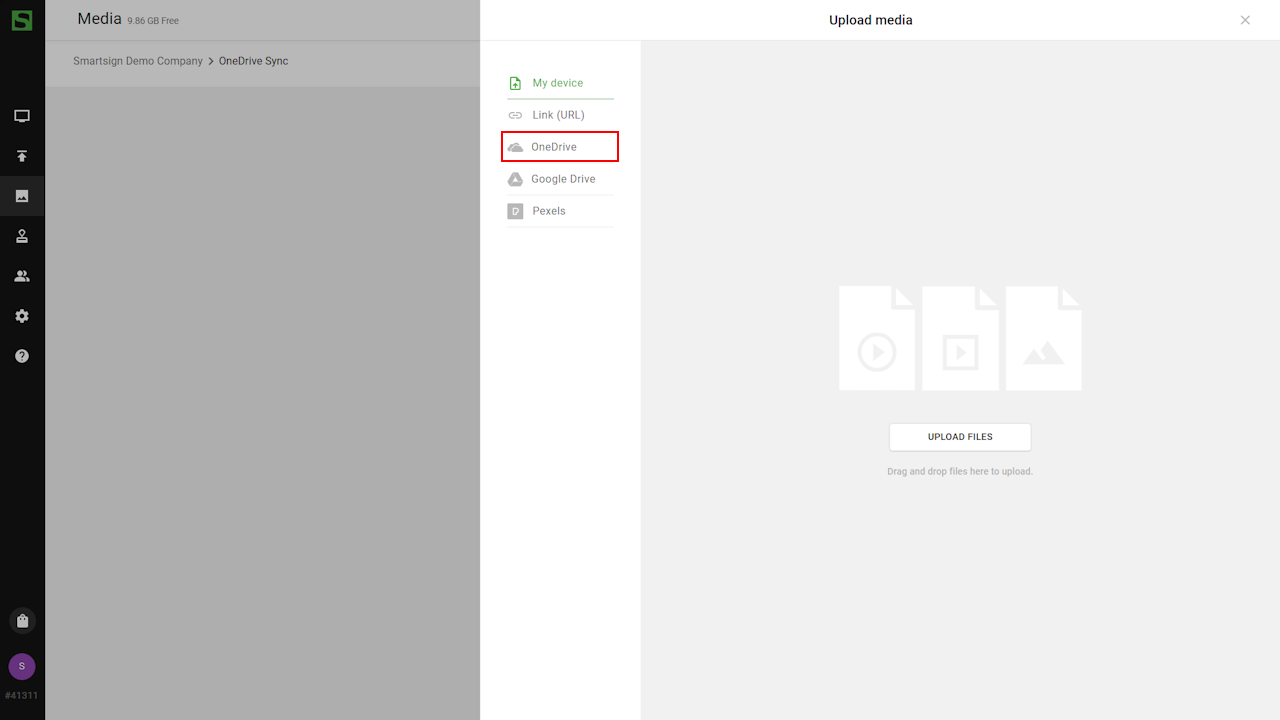This screenshot has height=720, width=1280.
Task: Click the image file drop zone illustration
Action: pos(1043,338)
